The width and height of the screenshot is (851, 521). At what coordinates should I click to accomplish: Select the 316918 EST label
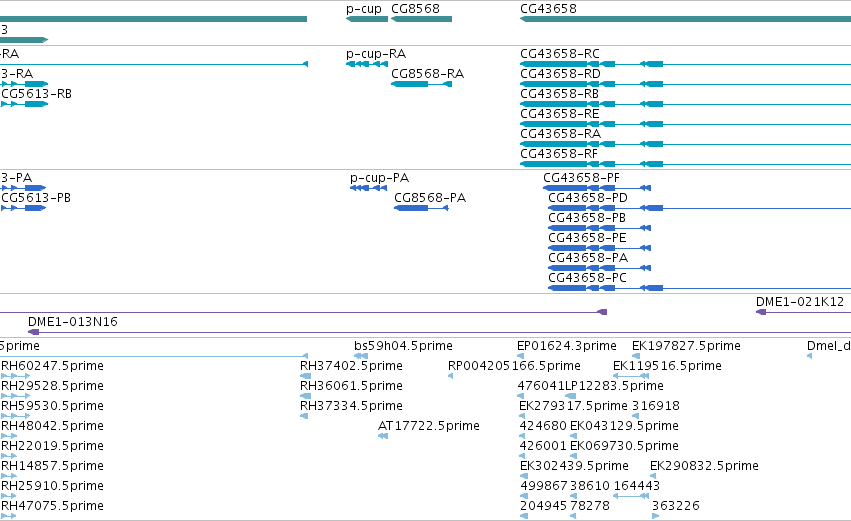(x=656, y=406)
